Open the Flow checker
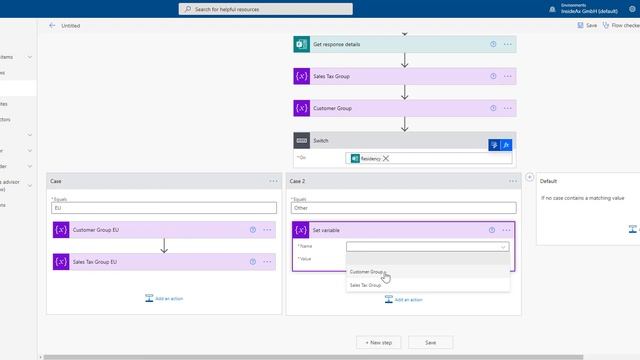The height and width of the screenshot is (360, 640). tap(621, 25)
